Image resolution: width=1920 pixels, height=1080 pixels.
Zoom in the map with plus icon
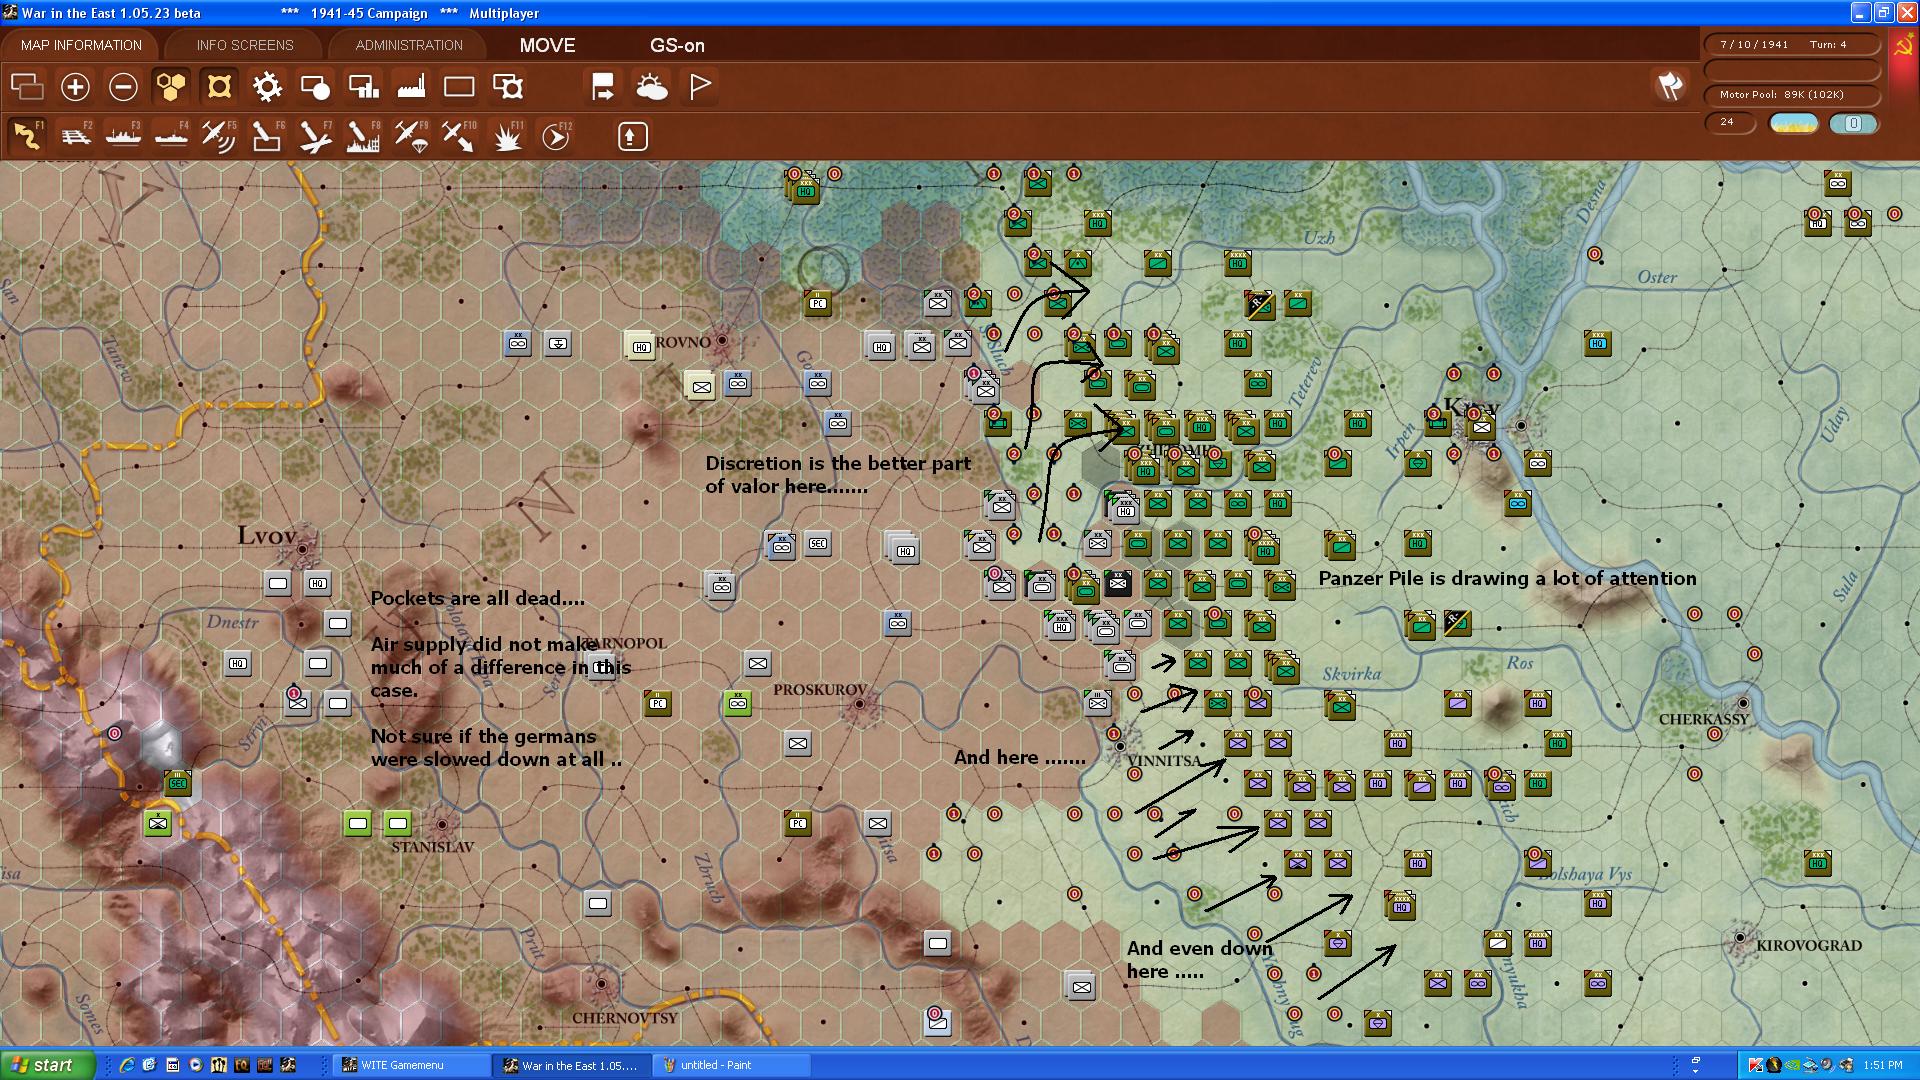click(x=75, y=87)
